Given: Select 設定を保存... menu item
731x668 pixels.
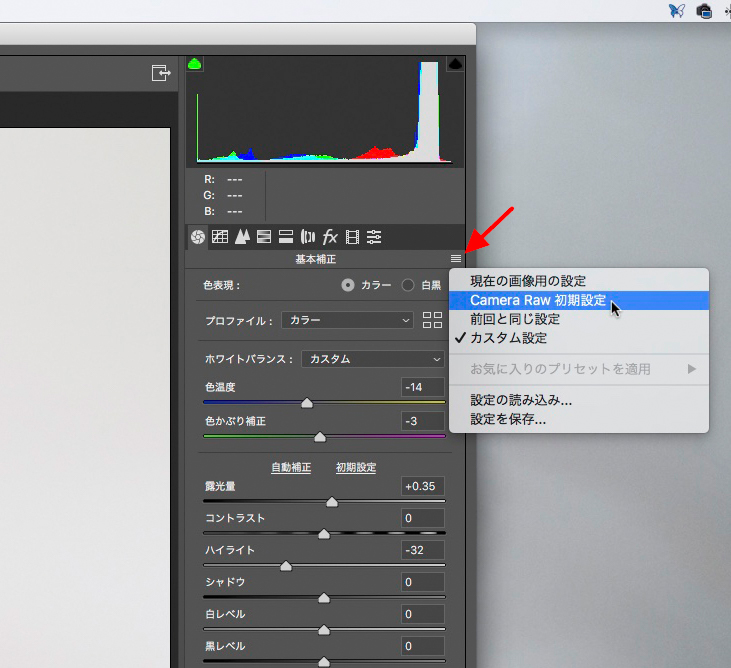Looking at the screenshot, I should pos(508,419).
